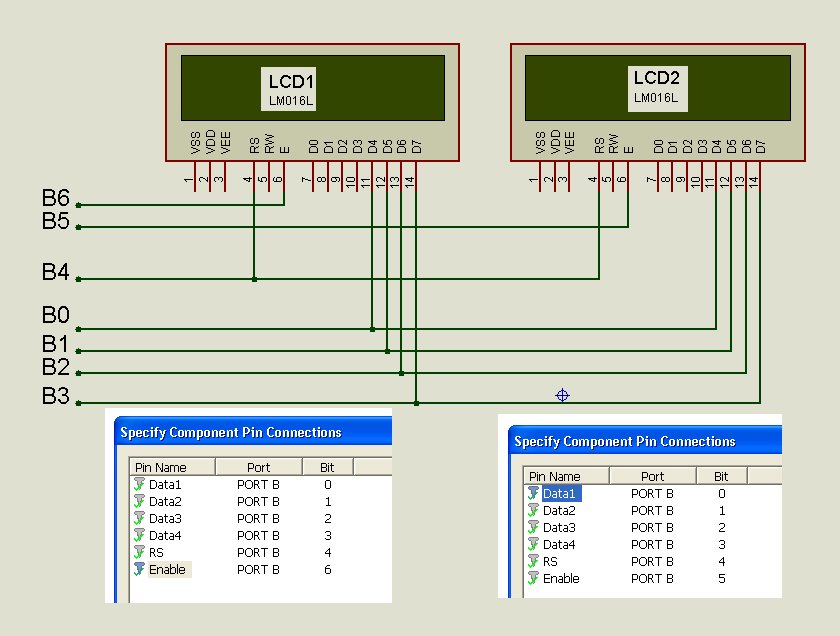The height and width of the screenshot is (636, 840).
Task: Click VSS pin 1 on LCD1
Action: (195, 176)
